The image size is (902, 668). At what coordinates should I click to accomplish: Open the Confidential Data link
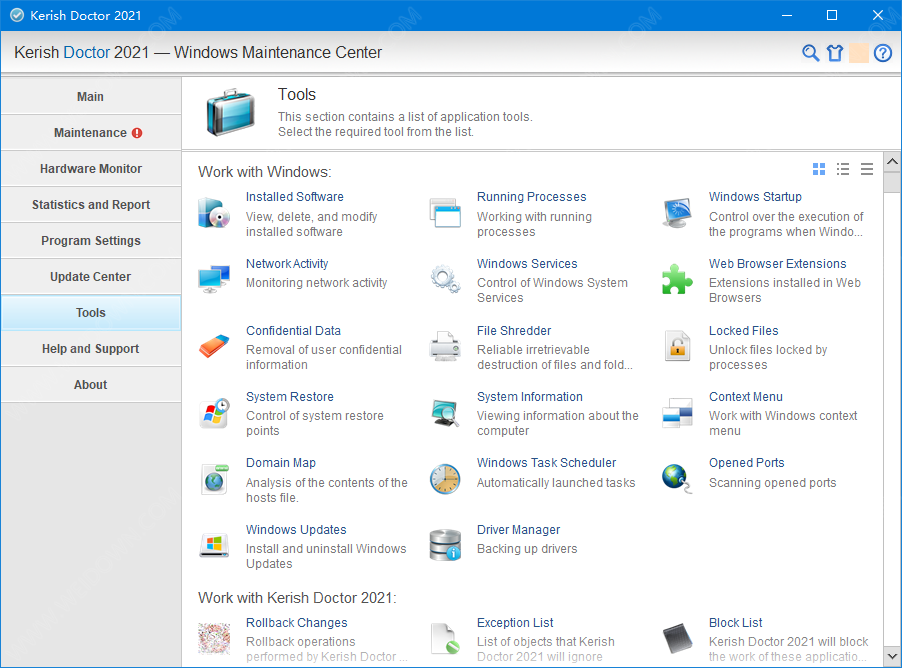[293, 331]
